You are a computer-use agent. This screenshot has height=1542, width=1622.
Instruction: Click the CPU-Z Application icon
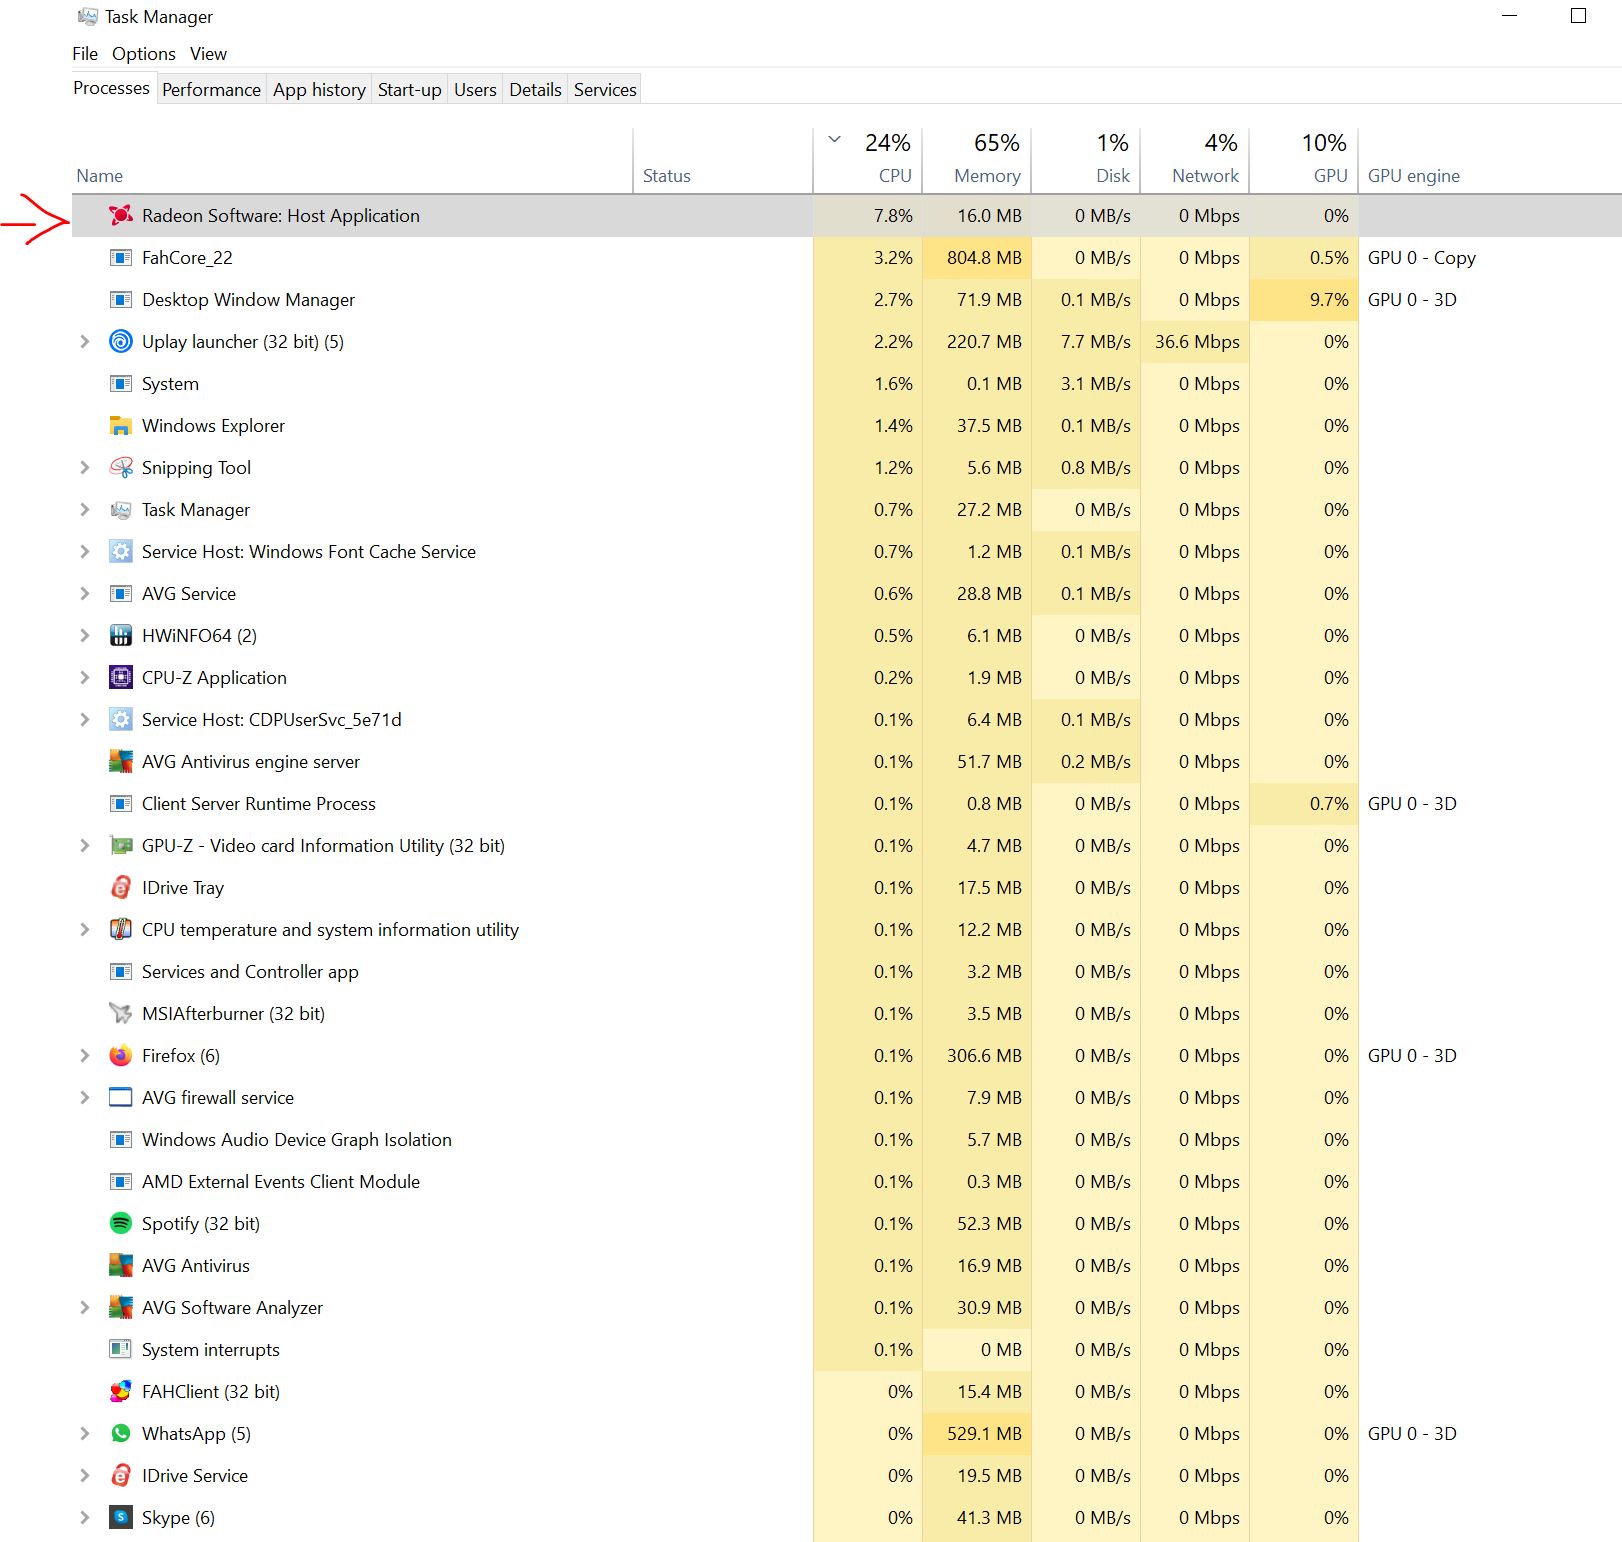click(x=121, y=677)
